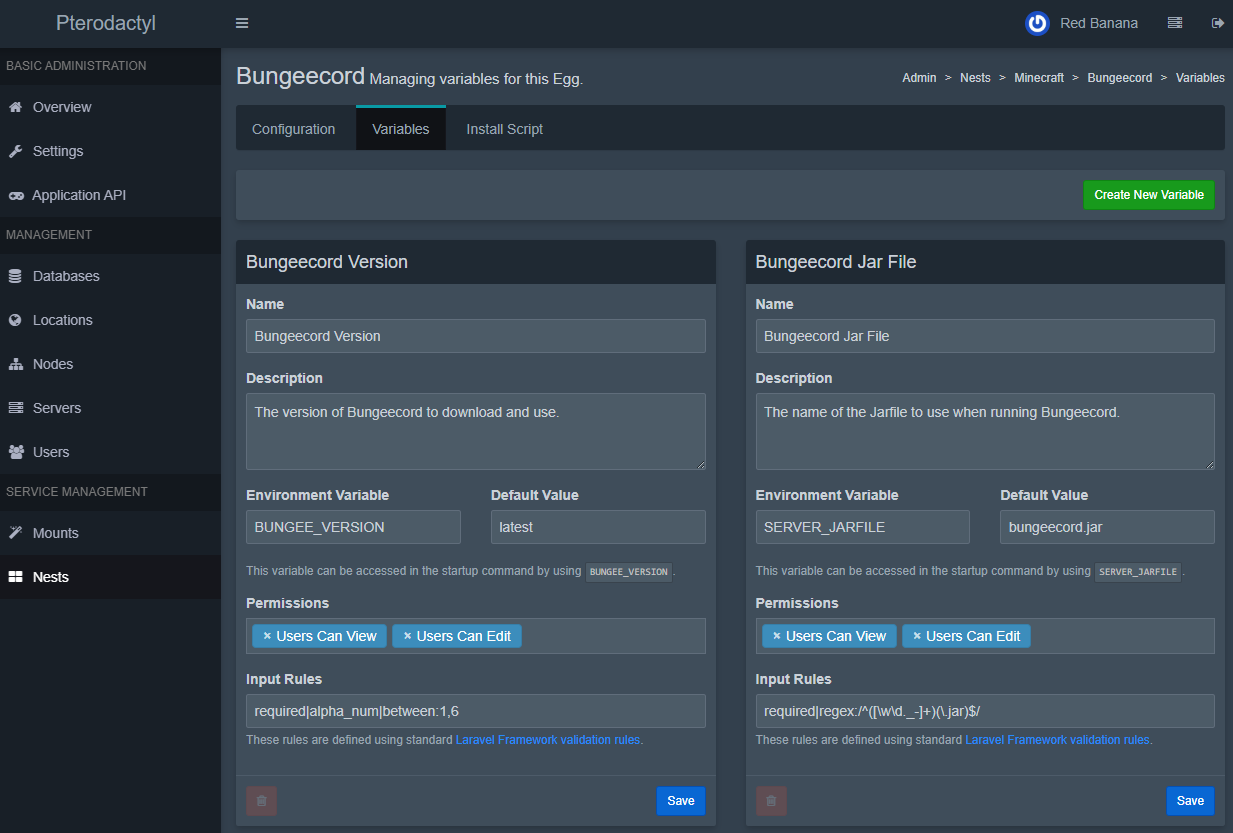The image size is (1233, 833).
Task: Click the wrench icon beside Settings
Action: (15, 151)
